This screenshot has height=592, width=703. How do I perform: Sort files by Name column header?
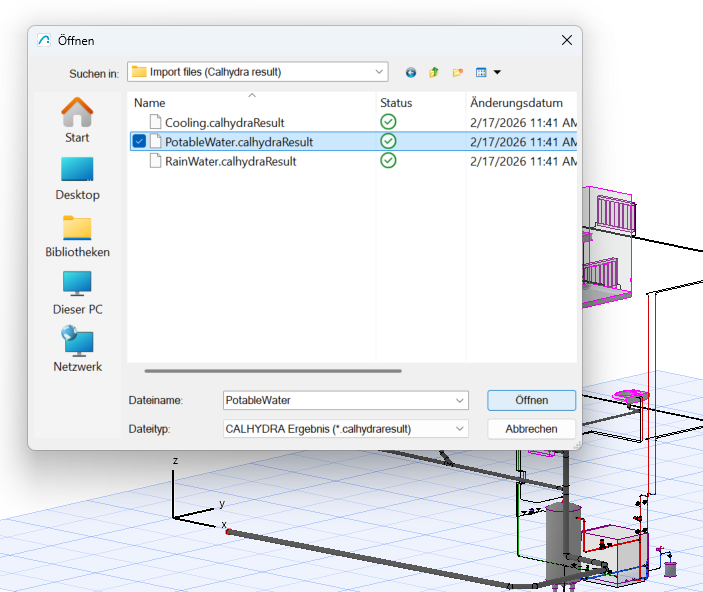[x=150, y=103]
